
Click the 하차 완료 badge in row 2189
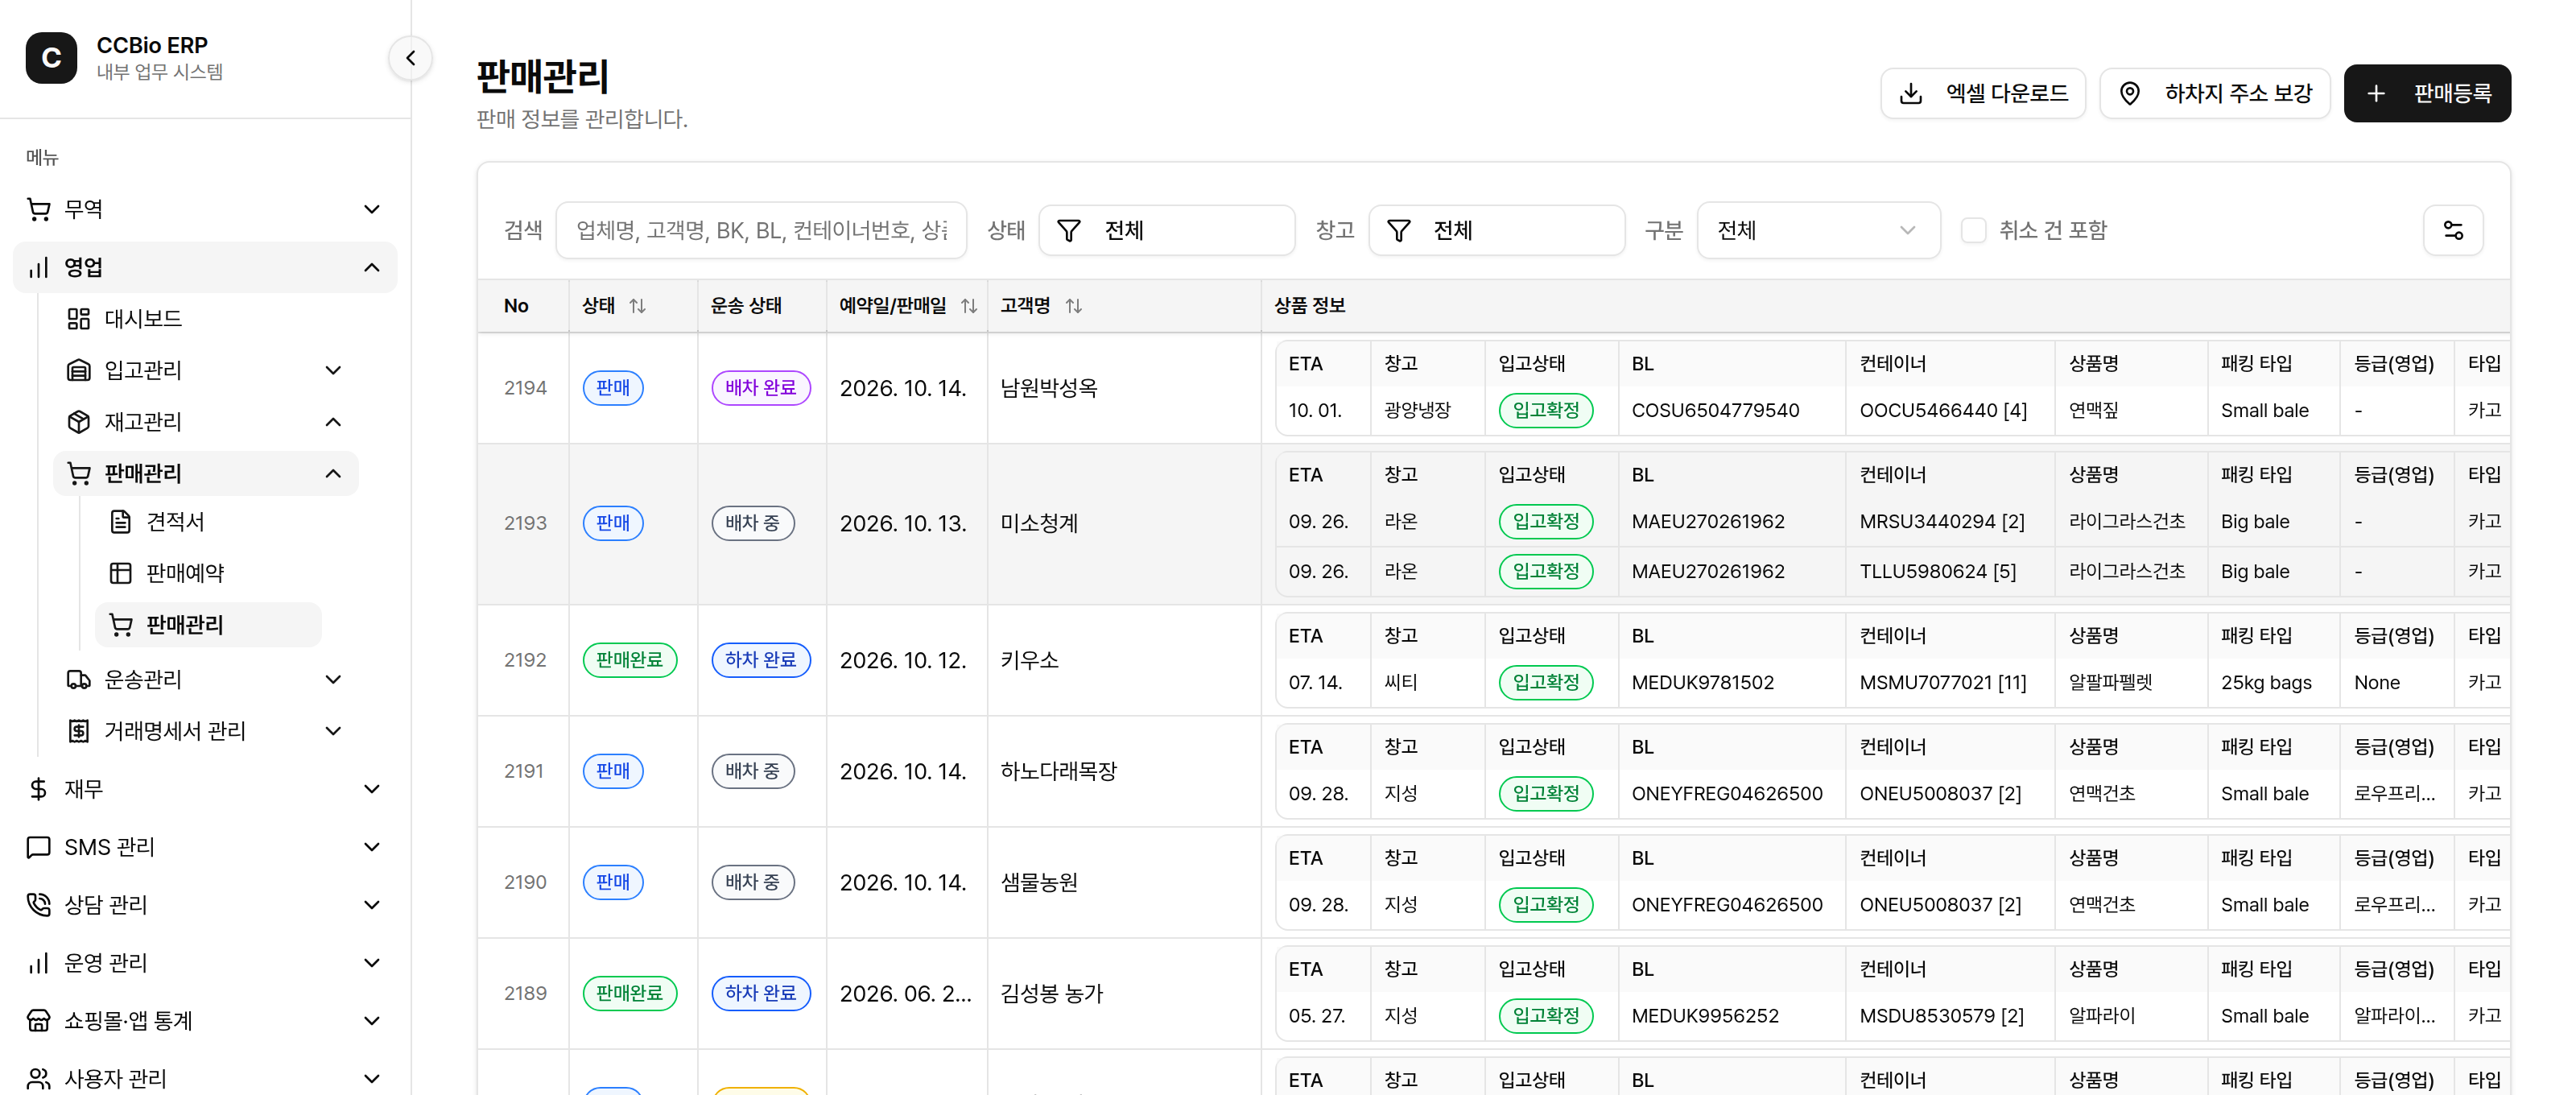(760, 993)
